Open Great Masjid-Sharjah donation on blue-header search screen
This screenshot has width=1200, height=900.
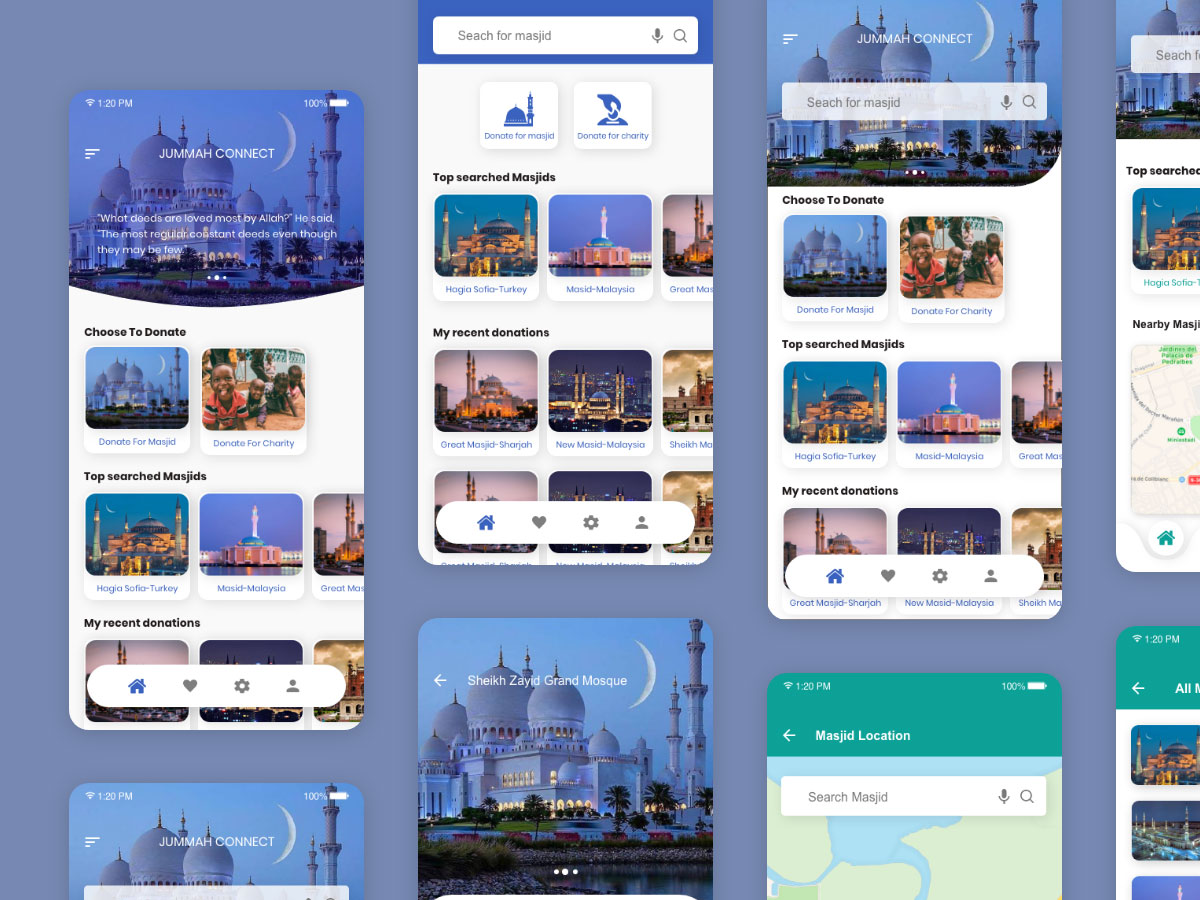tap(486, 402)
